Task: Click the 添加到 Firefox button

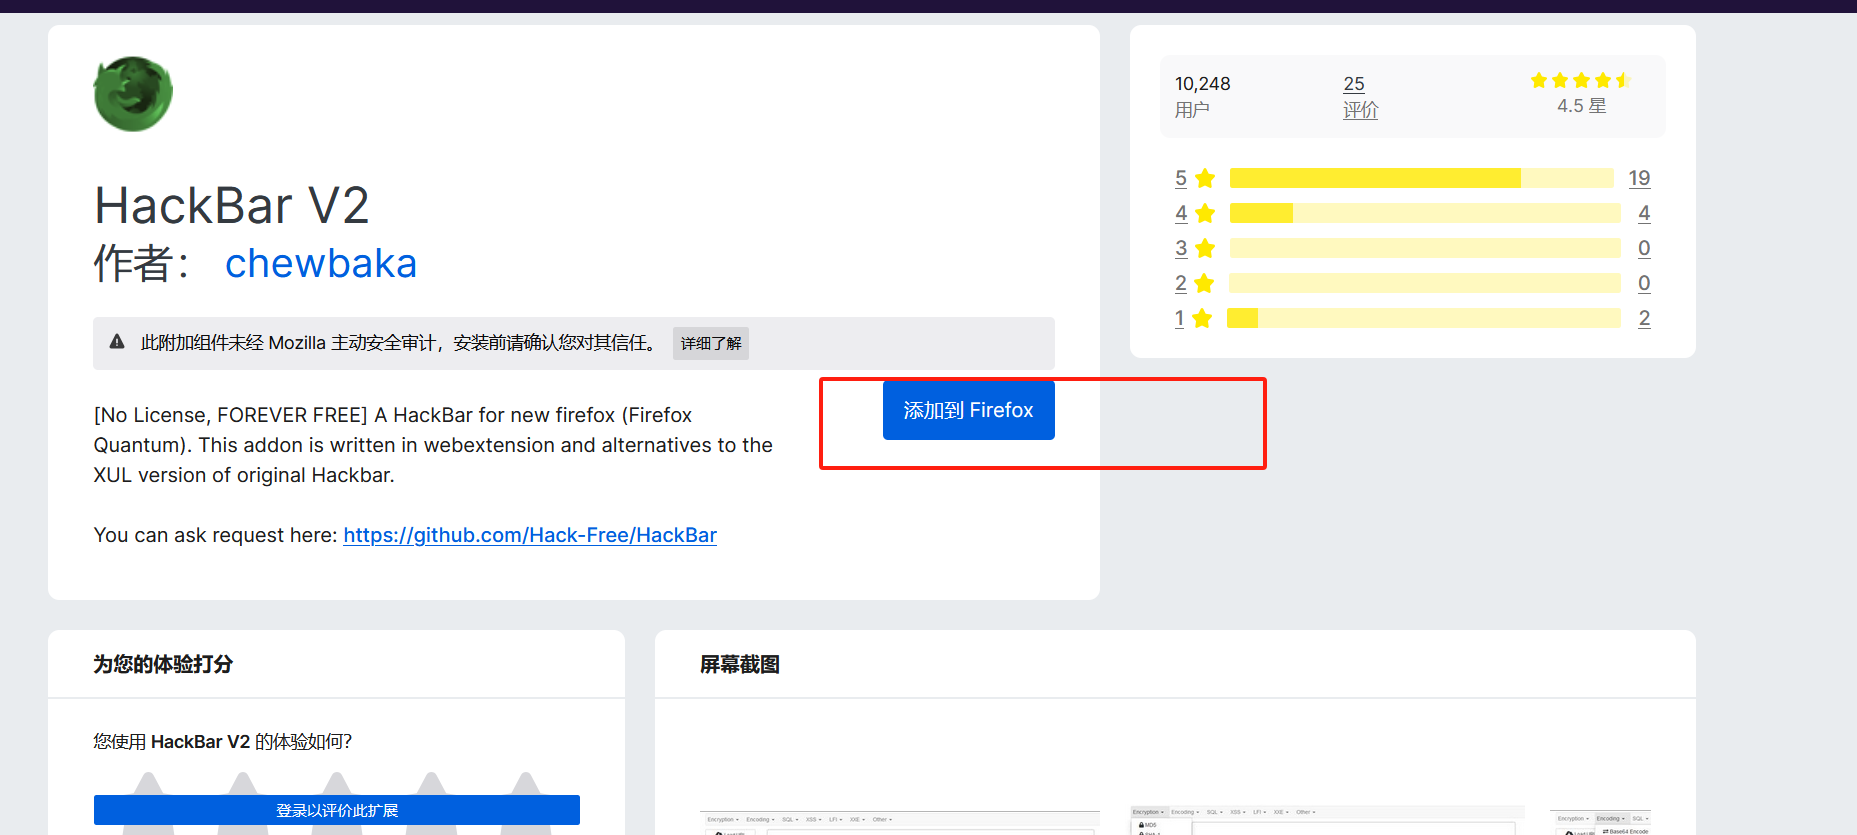Action: [x=968, y=410]
